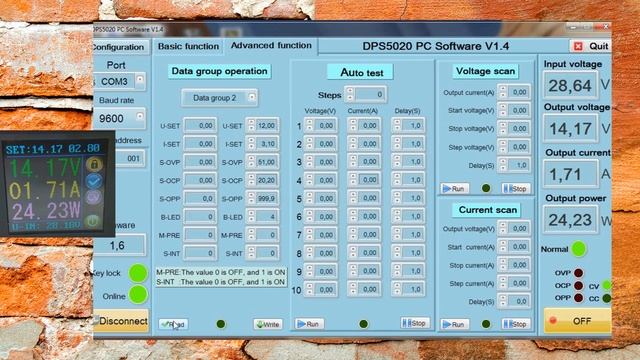Adjust the editable S-INT spinner arrows
This screenshot has height=360, width=640.
coord(251,253)
